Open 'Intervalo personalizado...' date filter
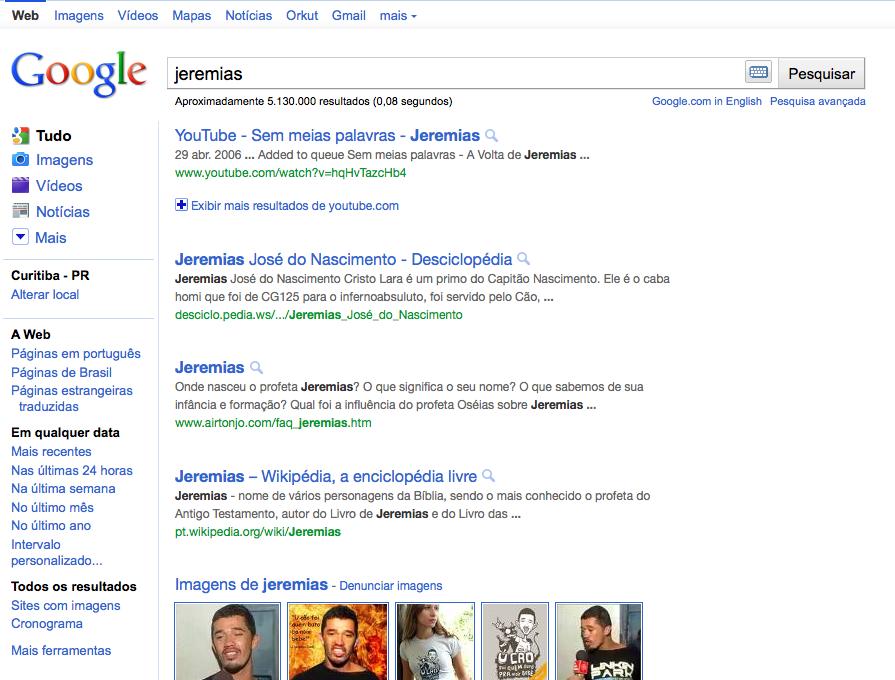The height and width of the screenshot is (680, 895). click(x=57, y=553)
